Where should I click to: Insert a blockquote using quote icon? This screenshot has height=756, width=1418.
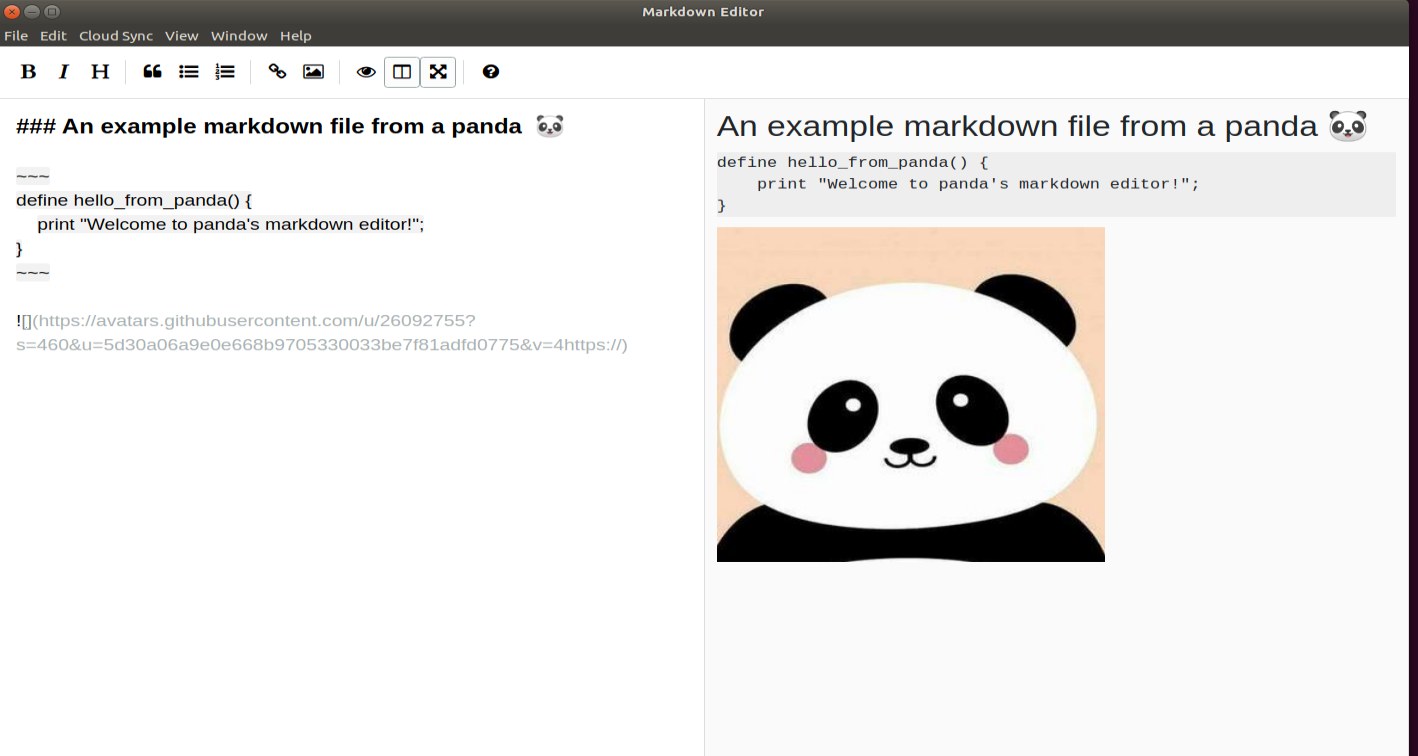(x=152, y=72)
